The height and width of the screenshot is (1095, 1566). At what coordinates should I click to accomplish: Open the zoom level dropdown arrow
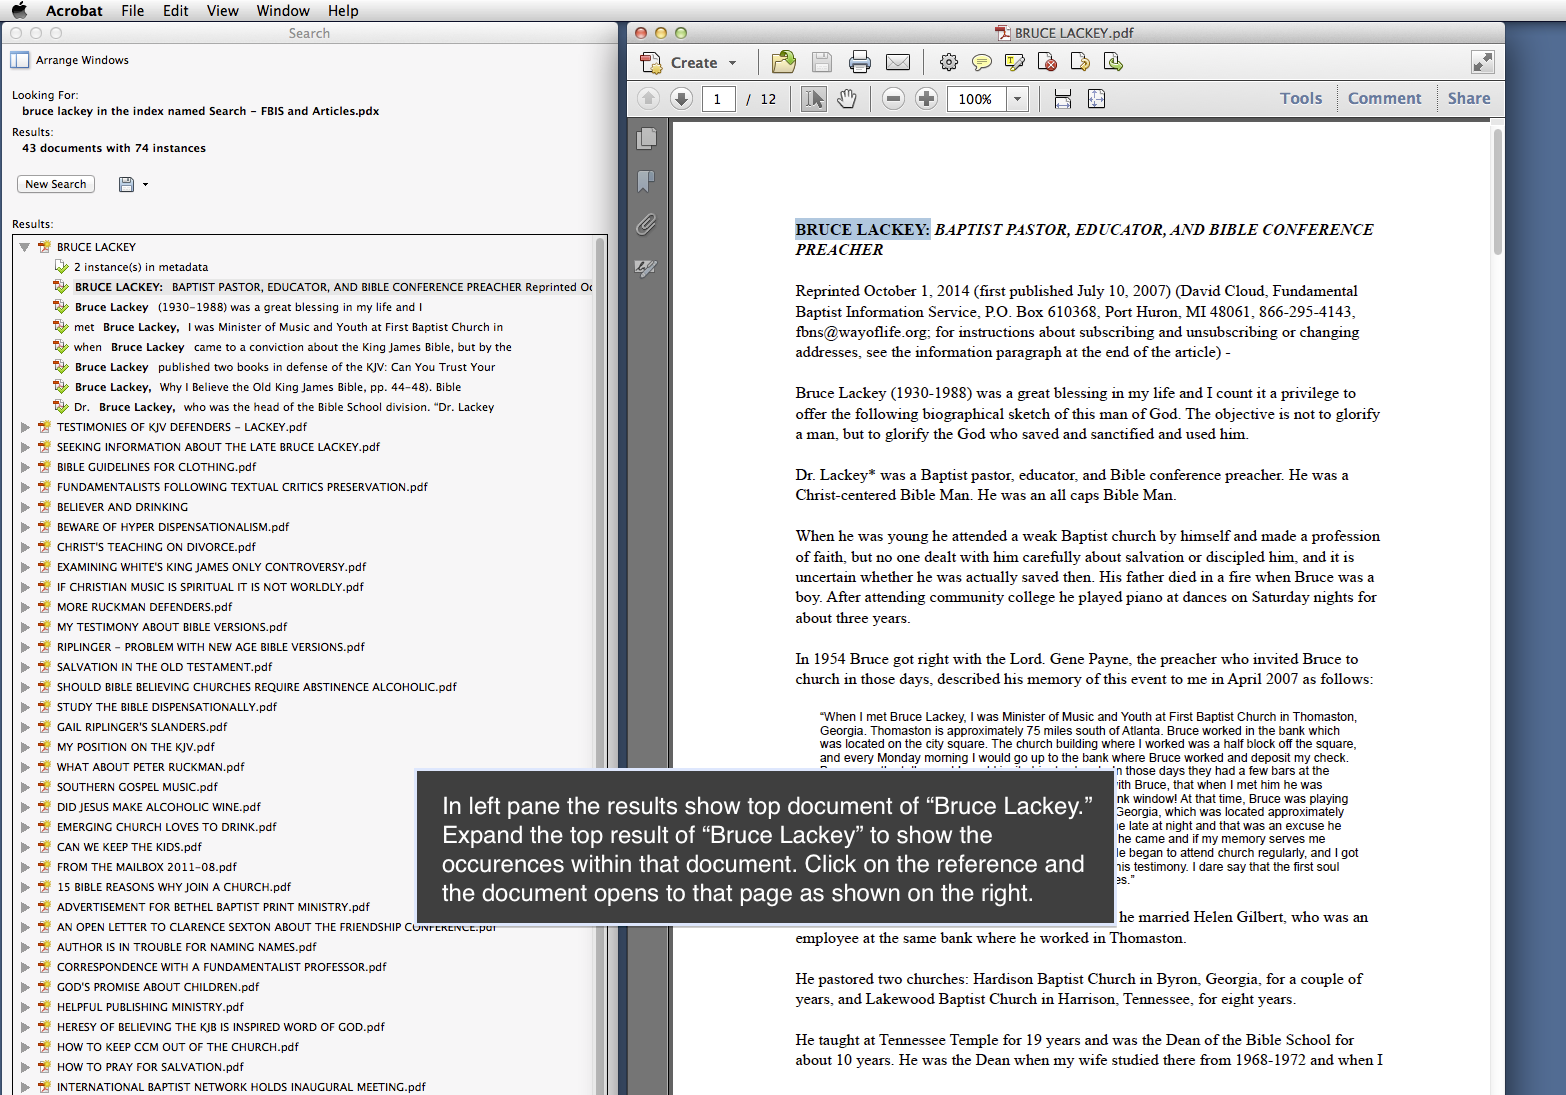click(1017, 99)
